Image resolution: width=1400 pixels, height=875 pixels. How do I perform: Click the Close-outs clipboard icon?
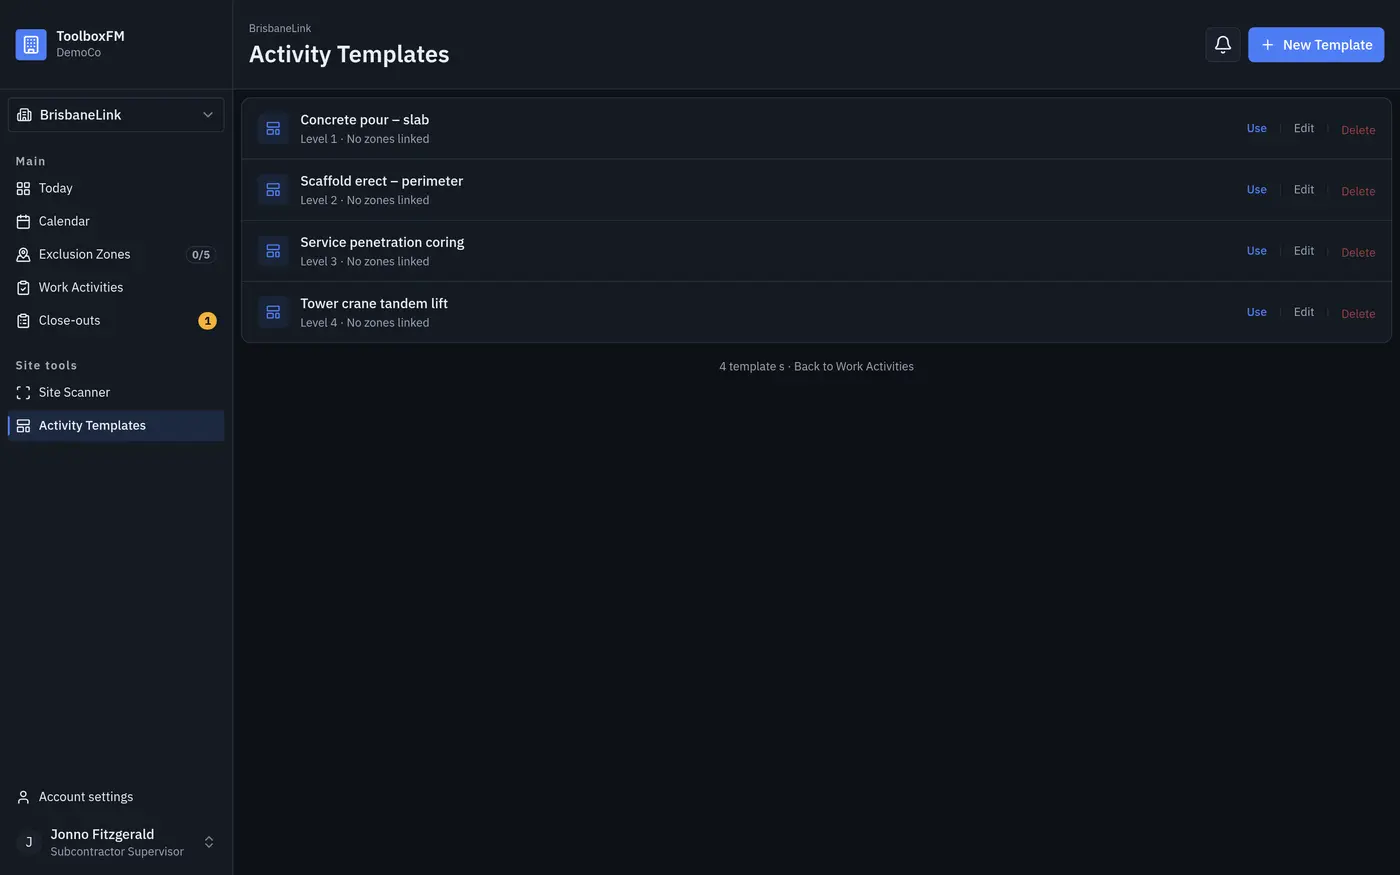[23, 320]
